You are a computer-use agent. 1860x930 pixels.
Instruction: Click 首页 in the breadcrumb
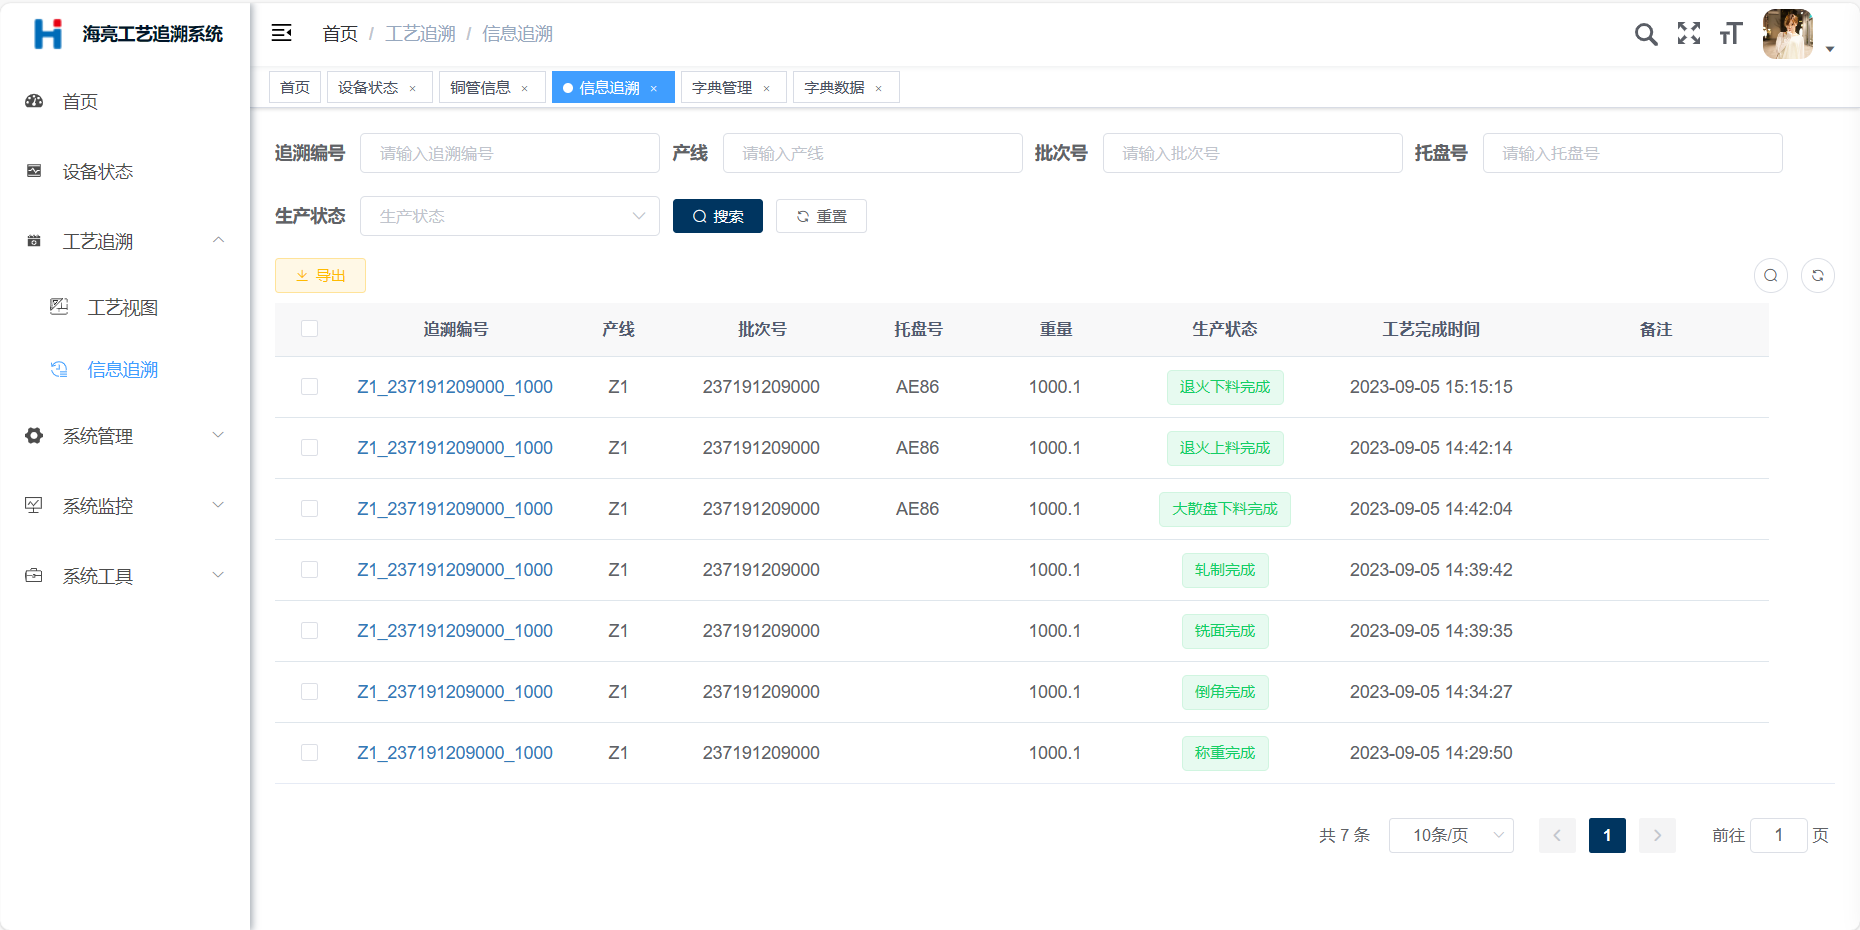coord(340,34)
